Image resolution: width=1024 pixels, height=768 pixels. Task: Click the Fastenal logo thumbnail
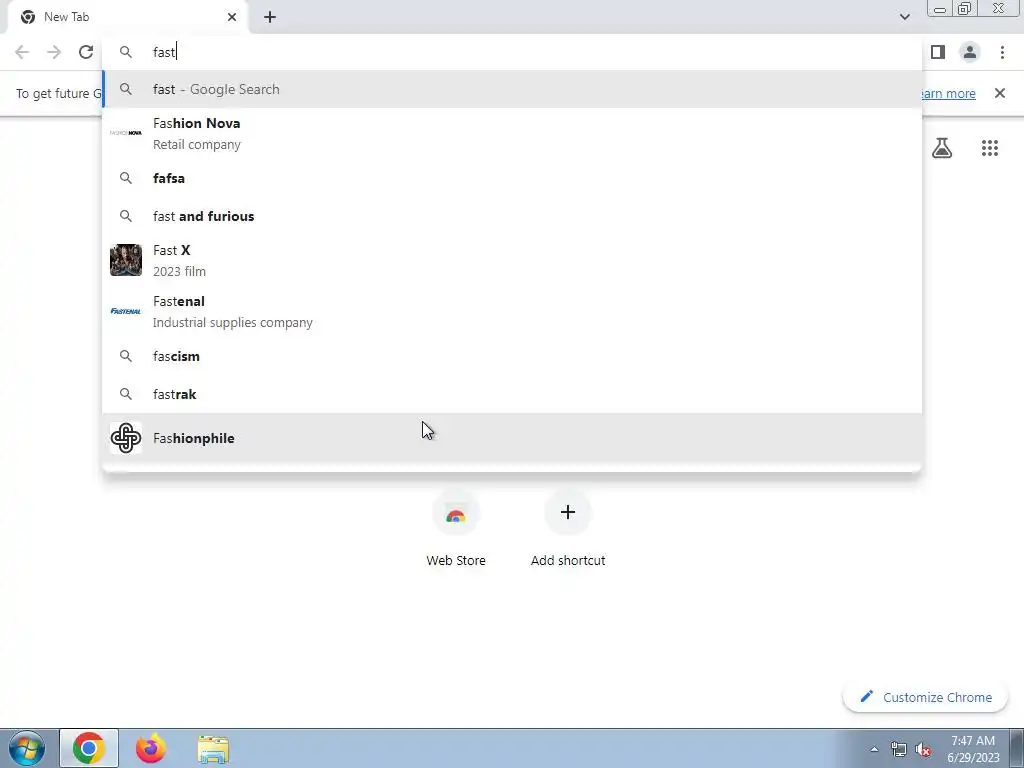pyautogui.click(x=126, y=312)
